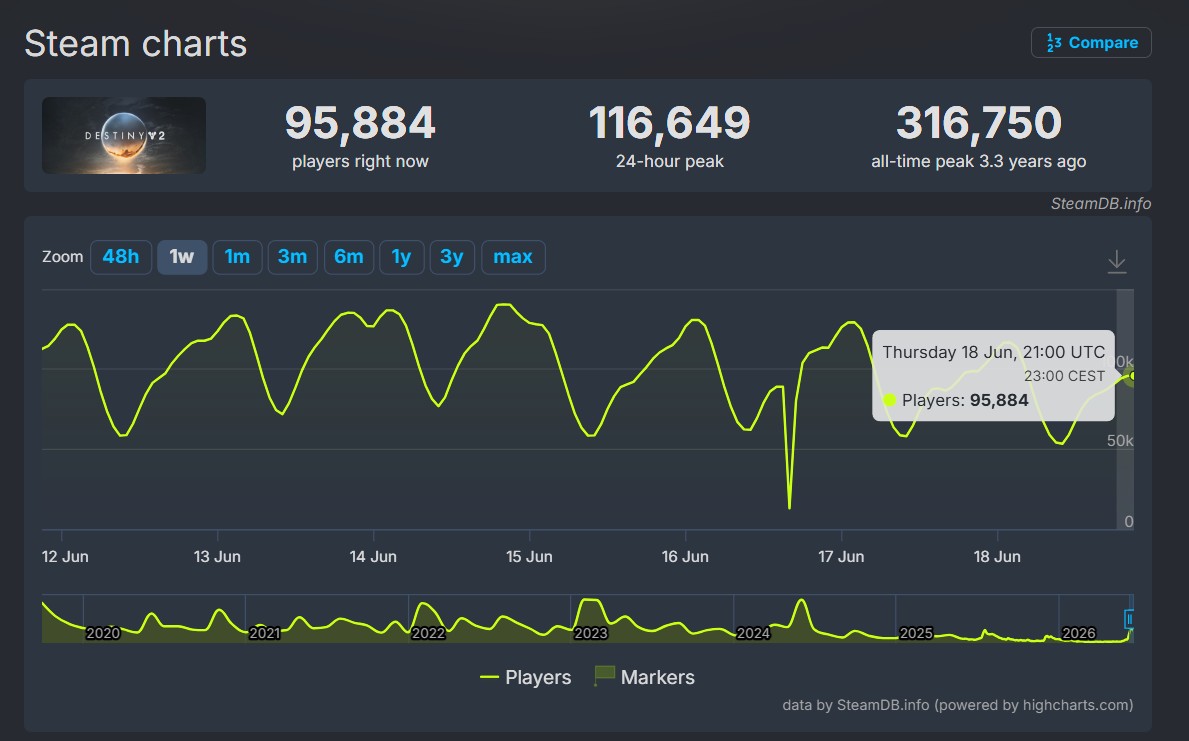1189x741 pixels.
Task: Click the 116,649 24-hour peak value
Action: click(x=670, y=122)
